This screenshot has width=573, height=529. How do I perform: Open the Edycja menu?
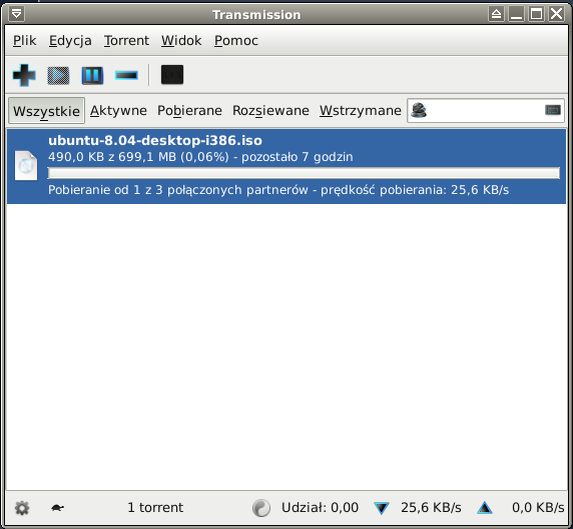pyautogui.click(x=70, y=41)
